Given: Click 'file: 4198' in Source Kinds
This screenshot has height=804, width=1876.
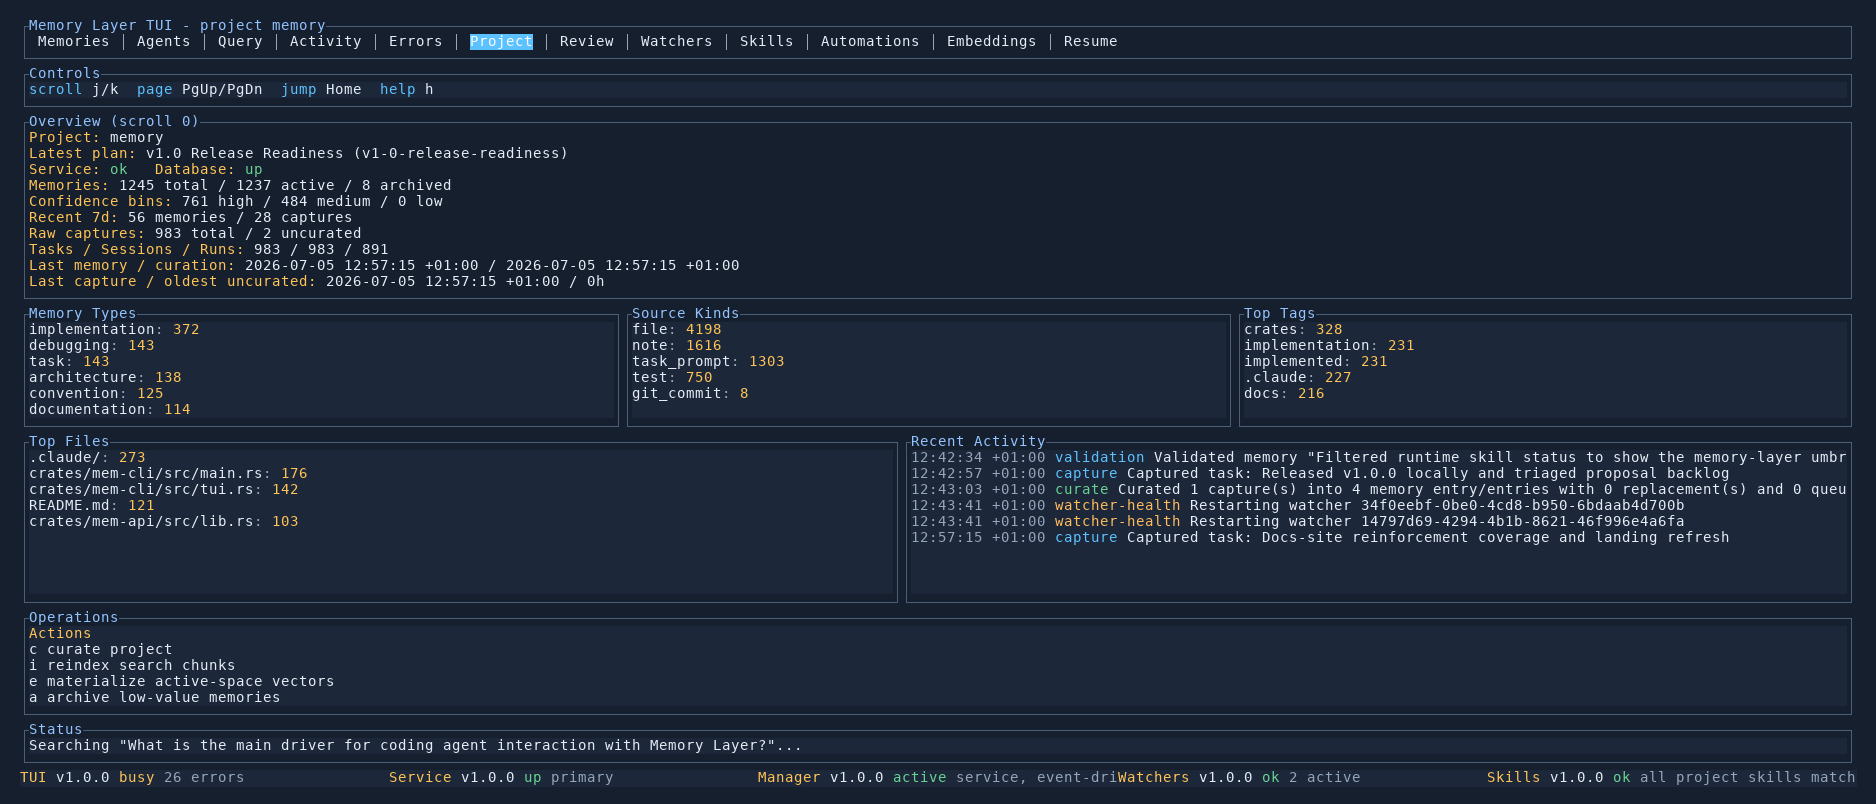Looking at the screenshot, I should pyautogui.click(x=677, y=329).
